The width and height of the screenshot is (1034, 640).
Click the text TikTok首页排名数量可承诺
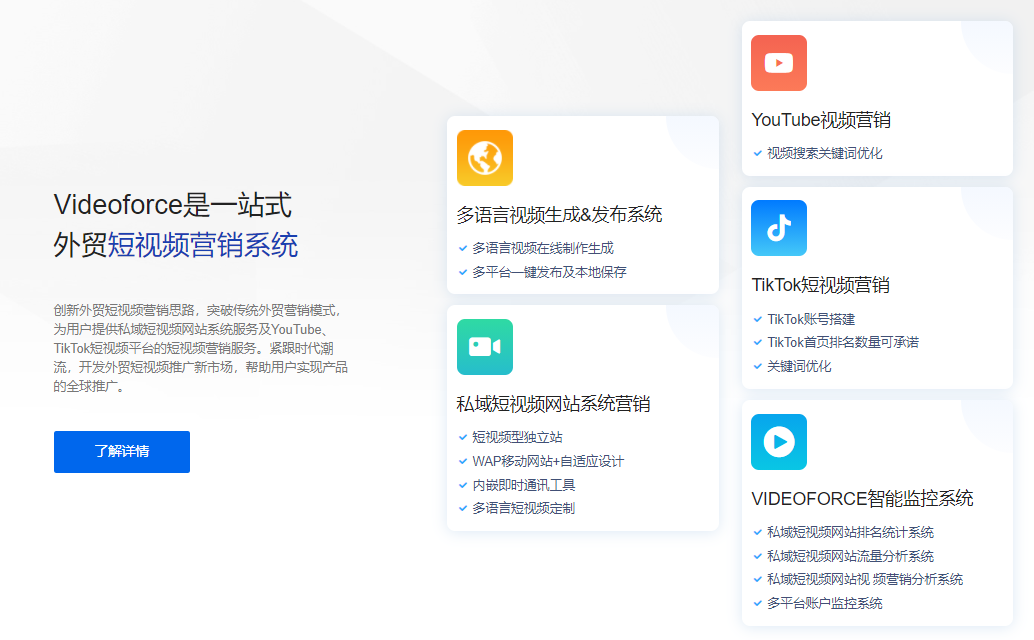click(843, 342)
